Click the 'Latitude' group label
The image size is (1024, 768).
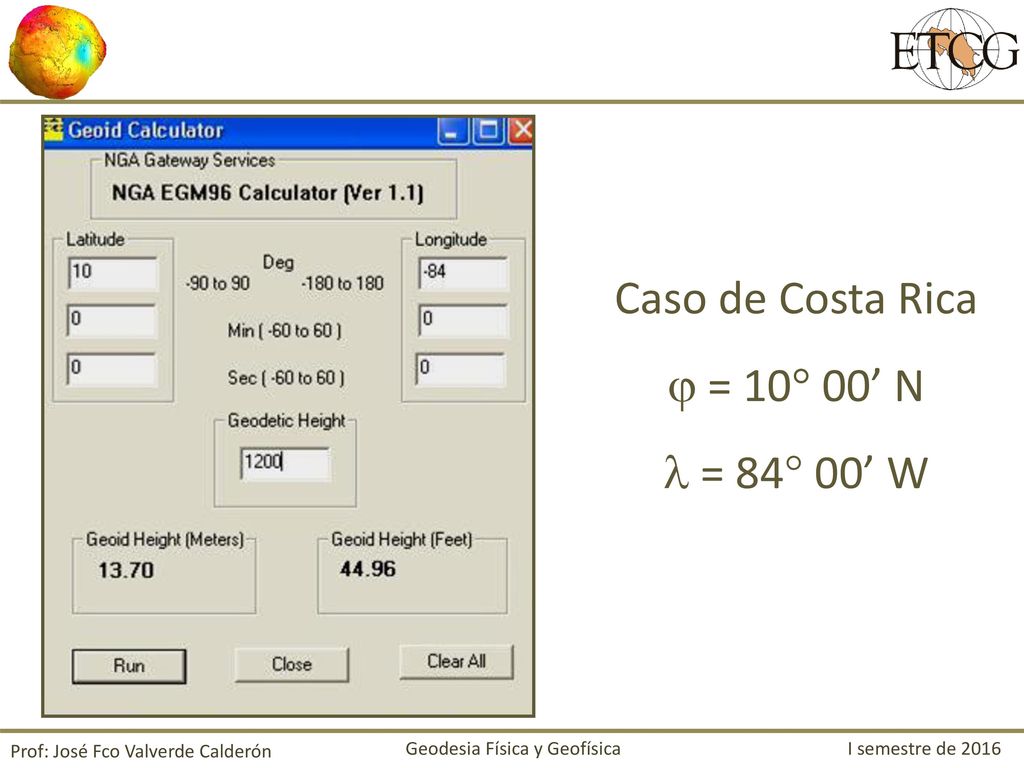click(95, 239)
